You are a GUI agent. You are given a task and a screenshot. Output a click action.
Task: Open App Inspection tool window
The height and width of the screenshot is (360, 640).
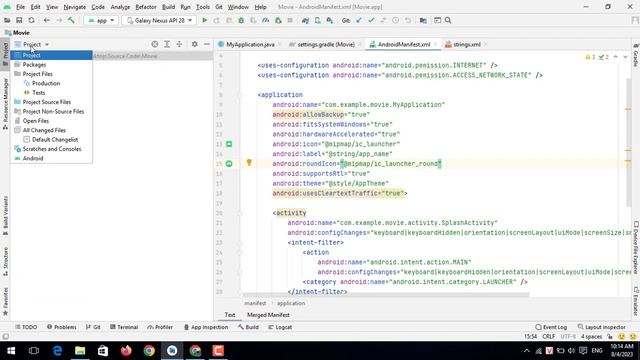tap(206, 327)
